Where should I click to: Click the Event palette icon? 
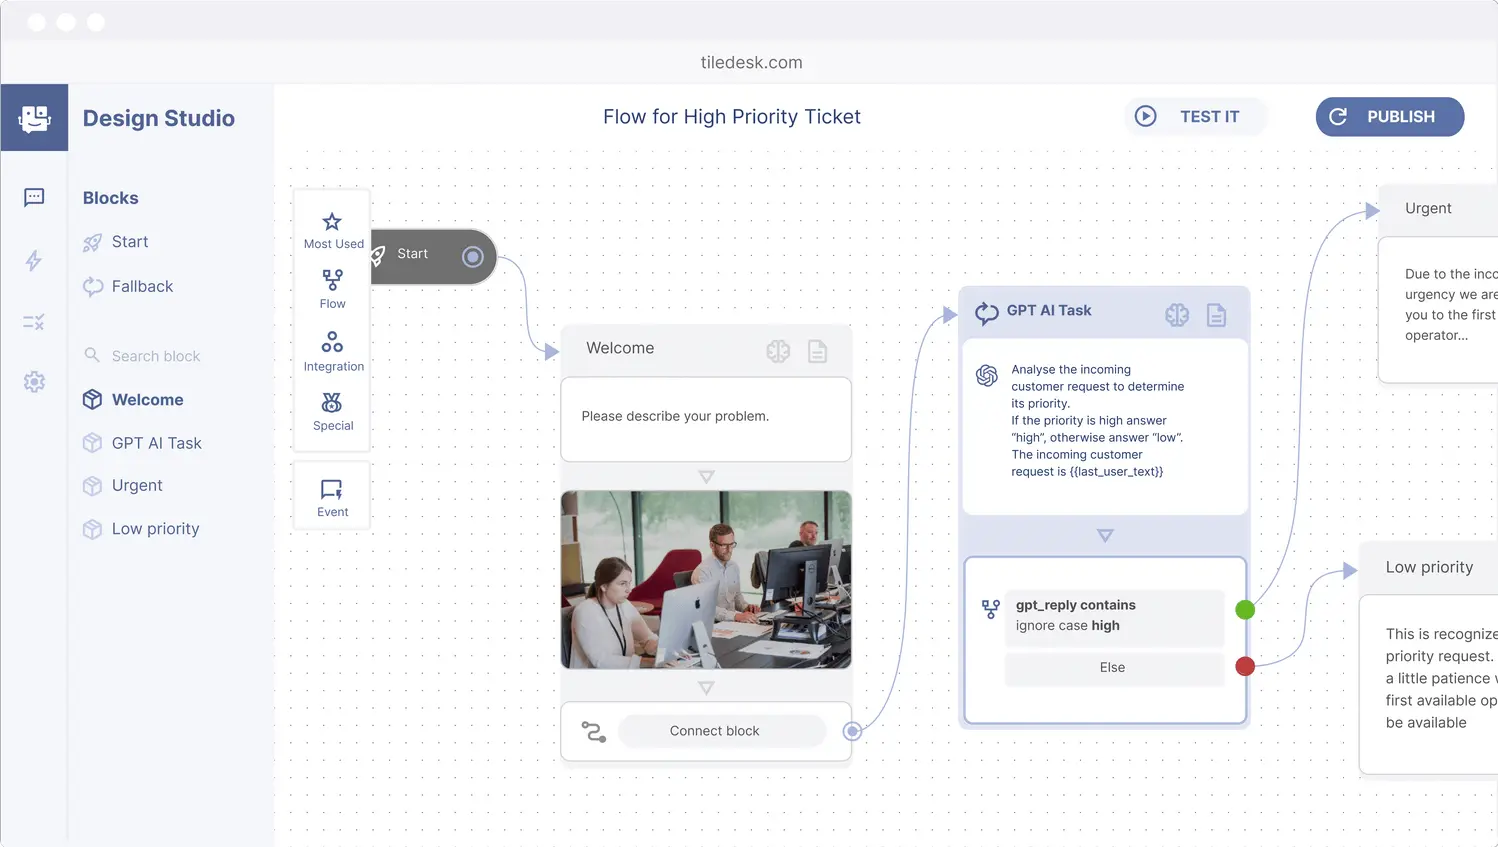click(x=332, y=490)
